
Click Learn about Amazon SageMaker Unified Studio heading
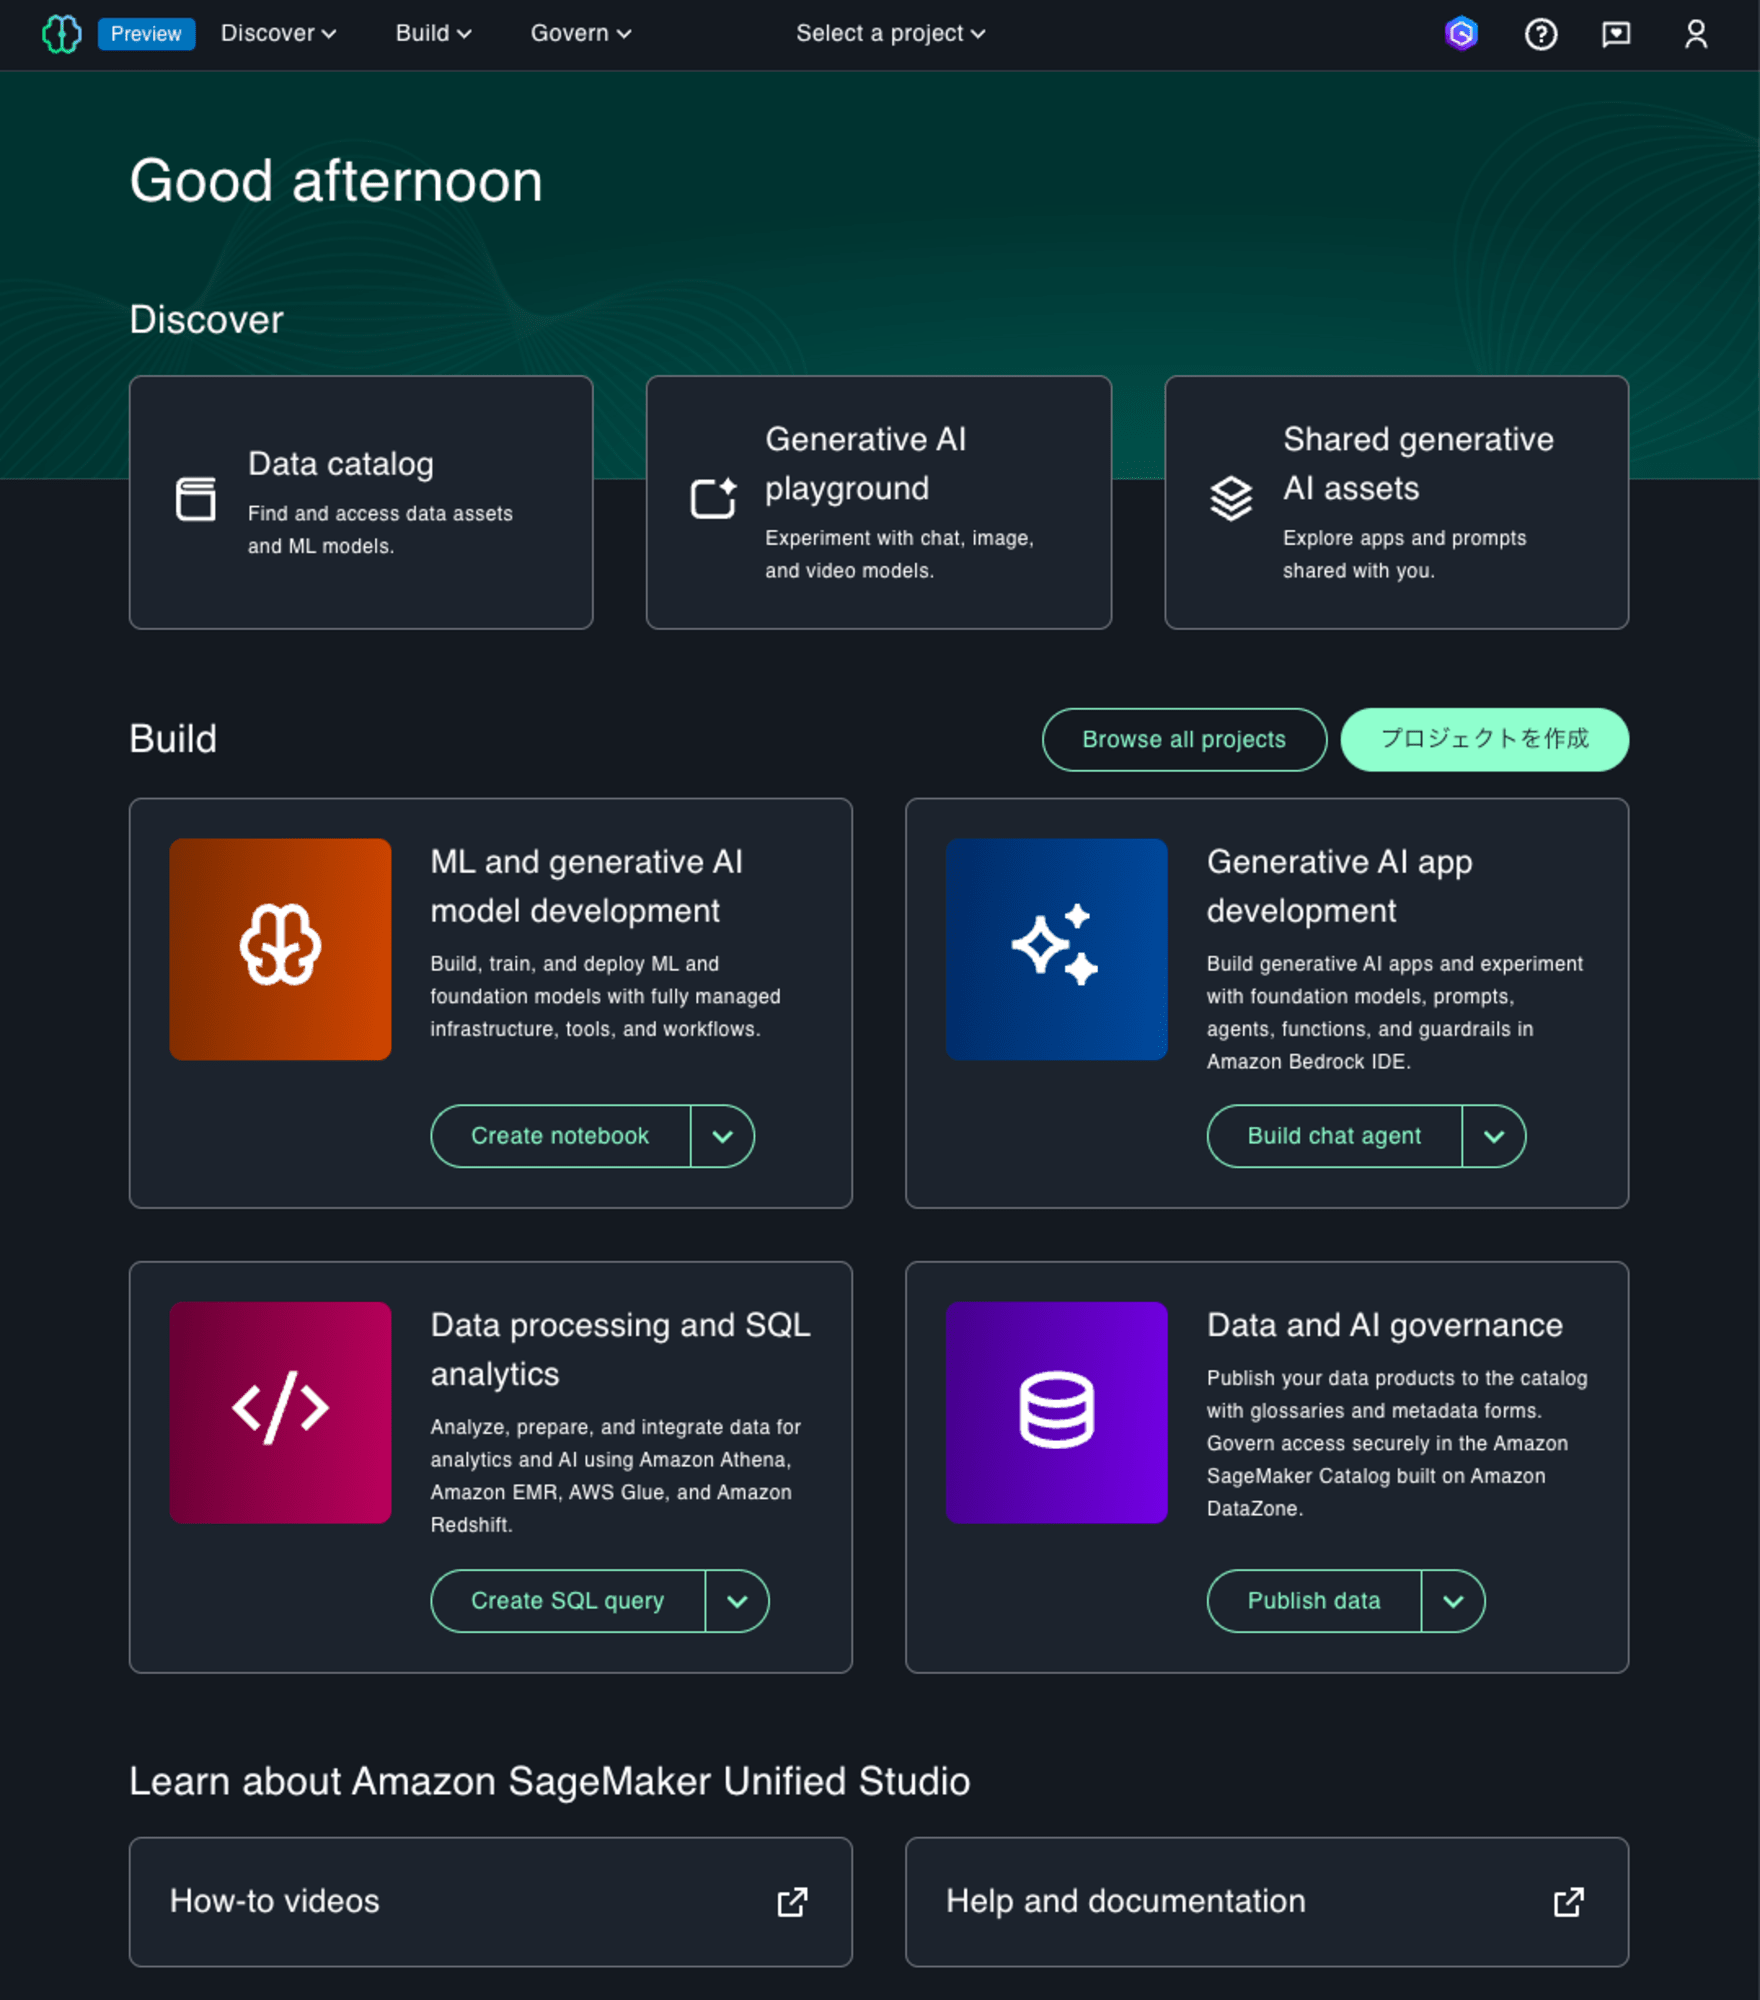549,1781
